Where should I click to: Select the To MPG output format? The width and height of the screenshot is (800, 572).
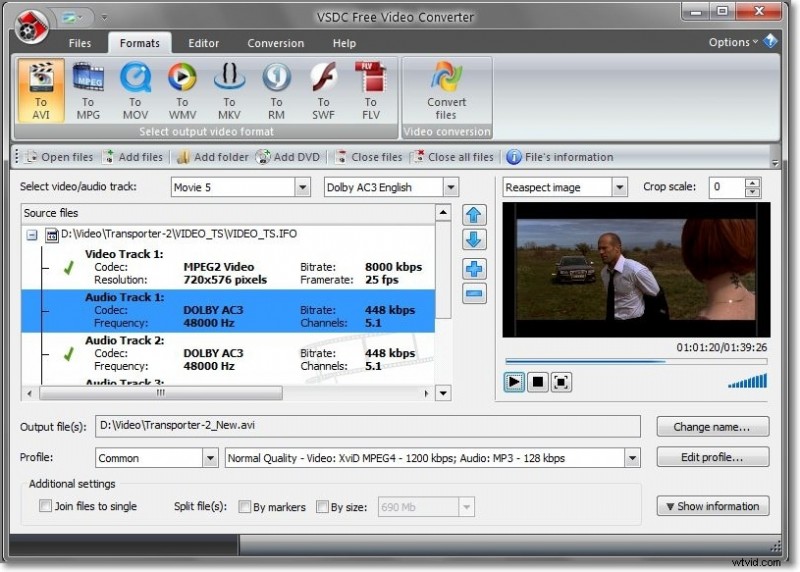tap(88, 91)
